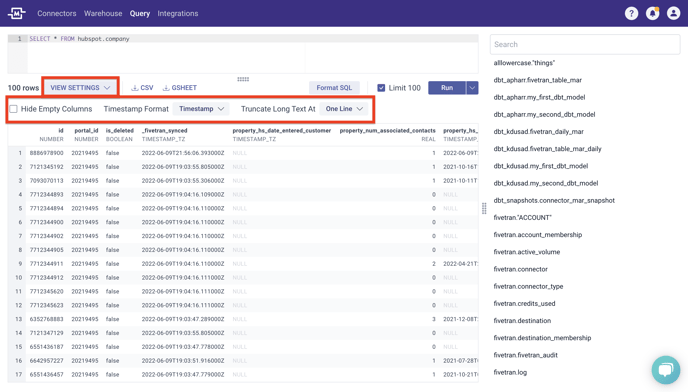Open the chat support bubble
This screenshot has height=392, width=688.
click(666, 370)
